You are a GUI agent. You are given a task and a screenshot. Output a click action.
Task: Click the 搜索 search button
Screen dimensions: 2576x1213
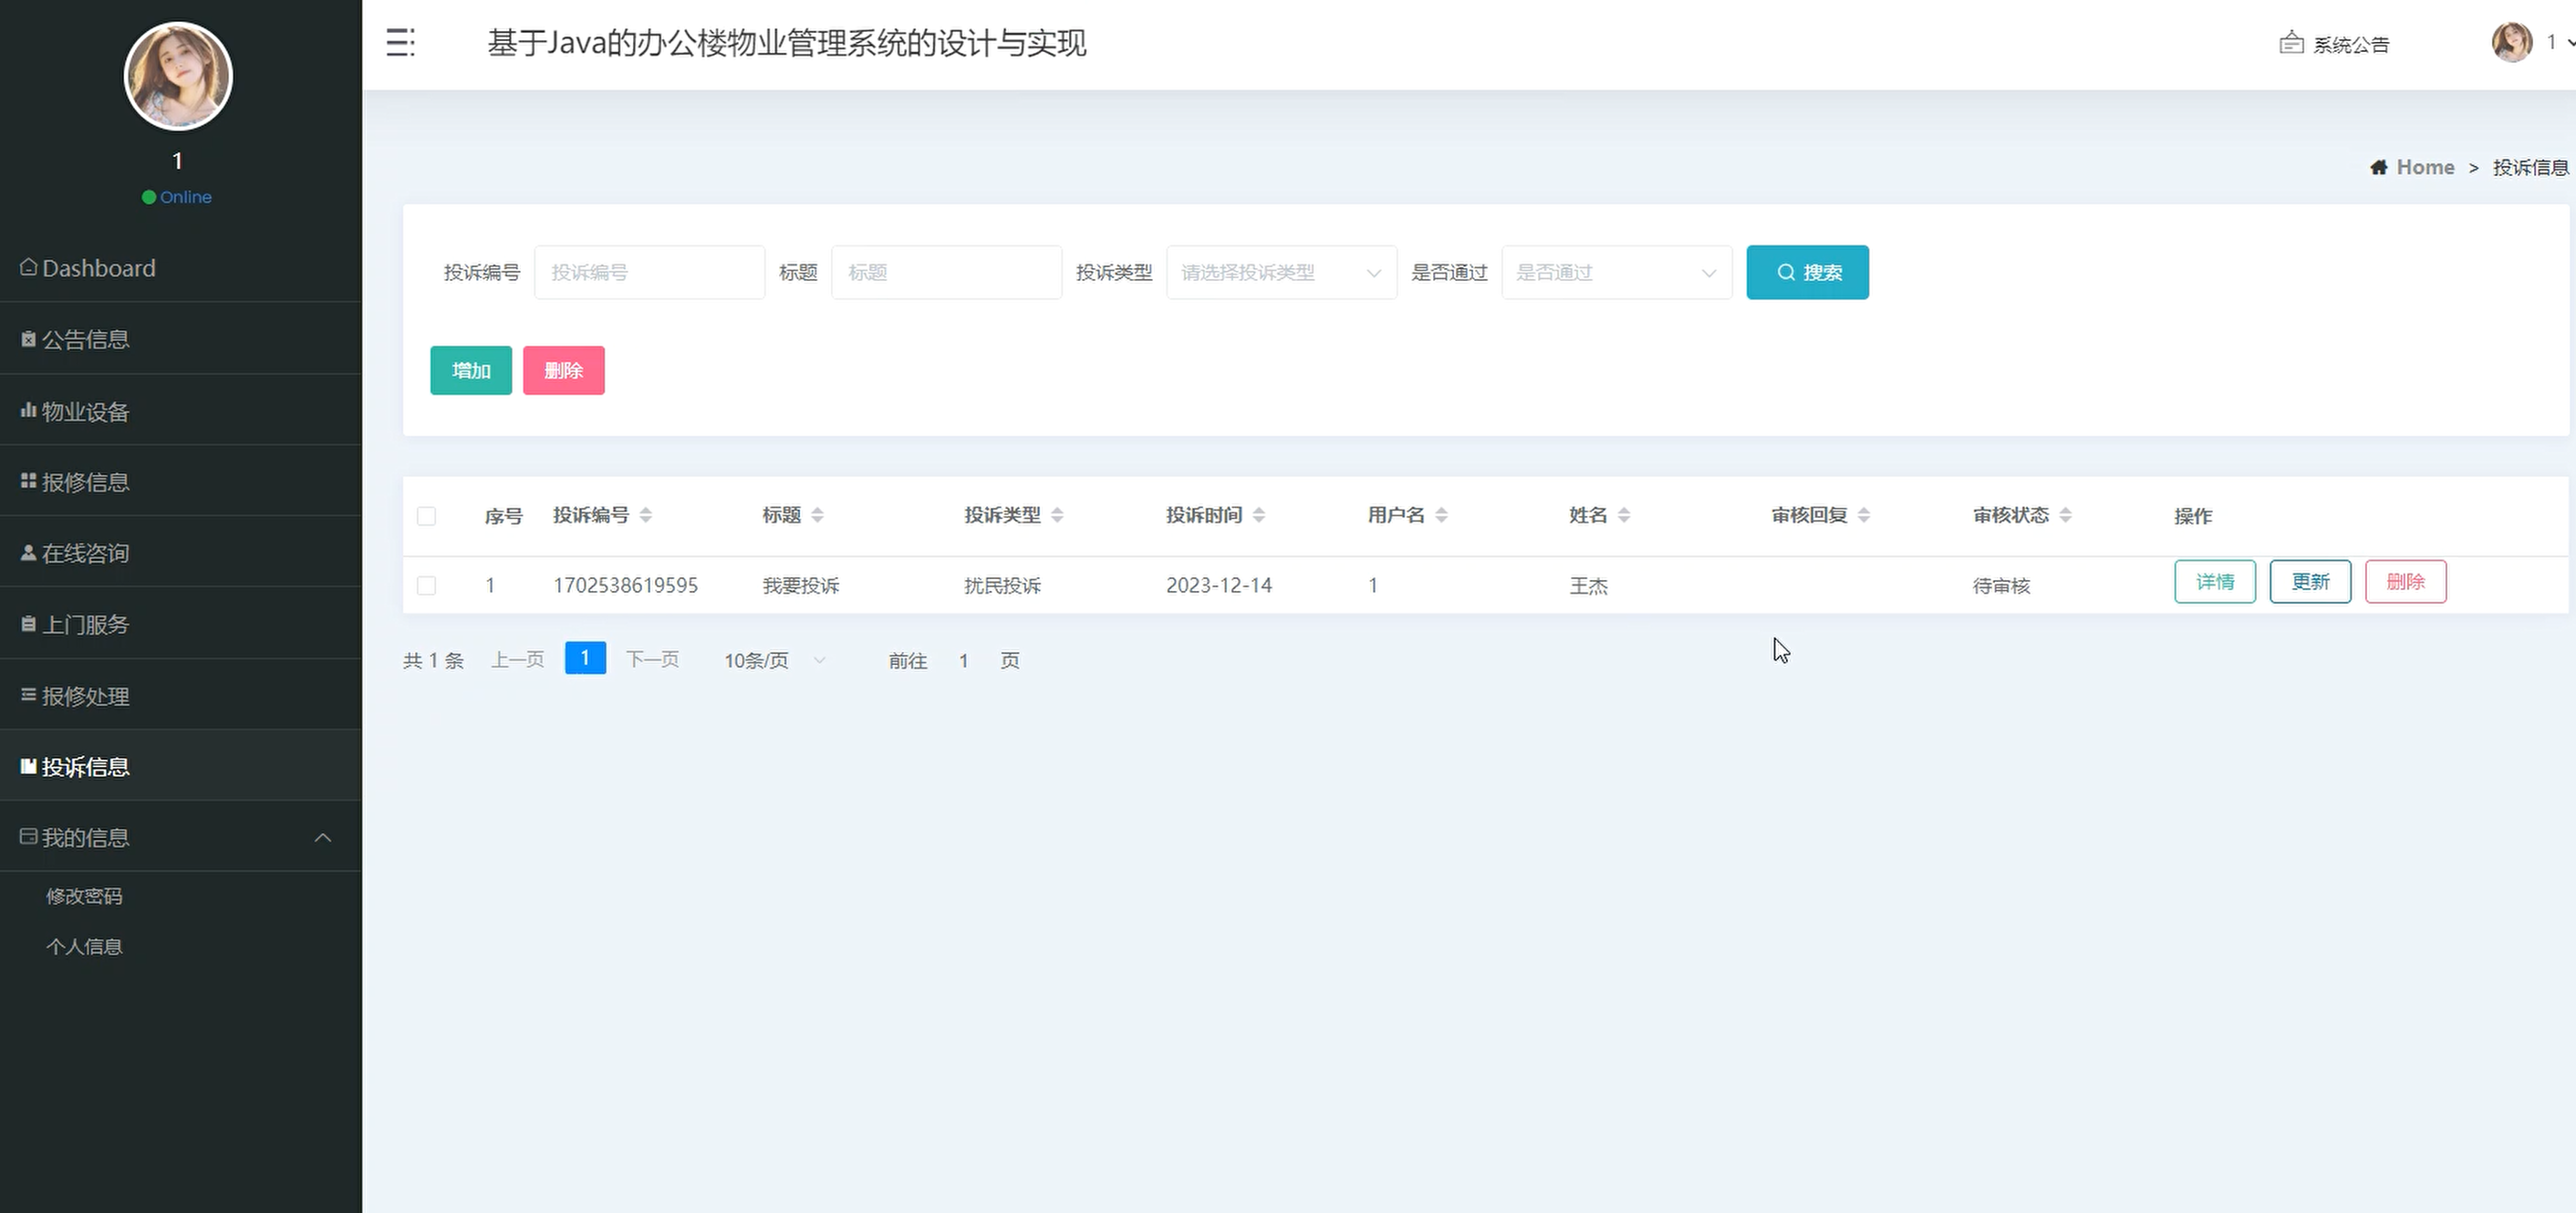click(1807, 272)
